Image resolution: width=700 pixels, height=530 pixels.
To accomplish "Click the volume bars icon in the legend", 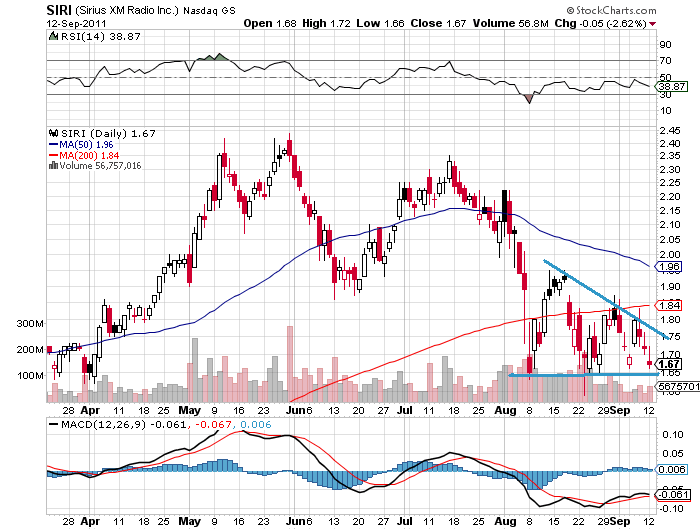I will (54, 166).
